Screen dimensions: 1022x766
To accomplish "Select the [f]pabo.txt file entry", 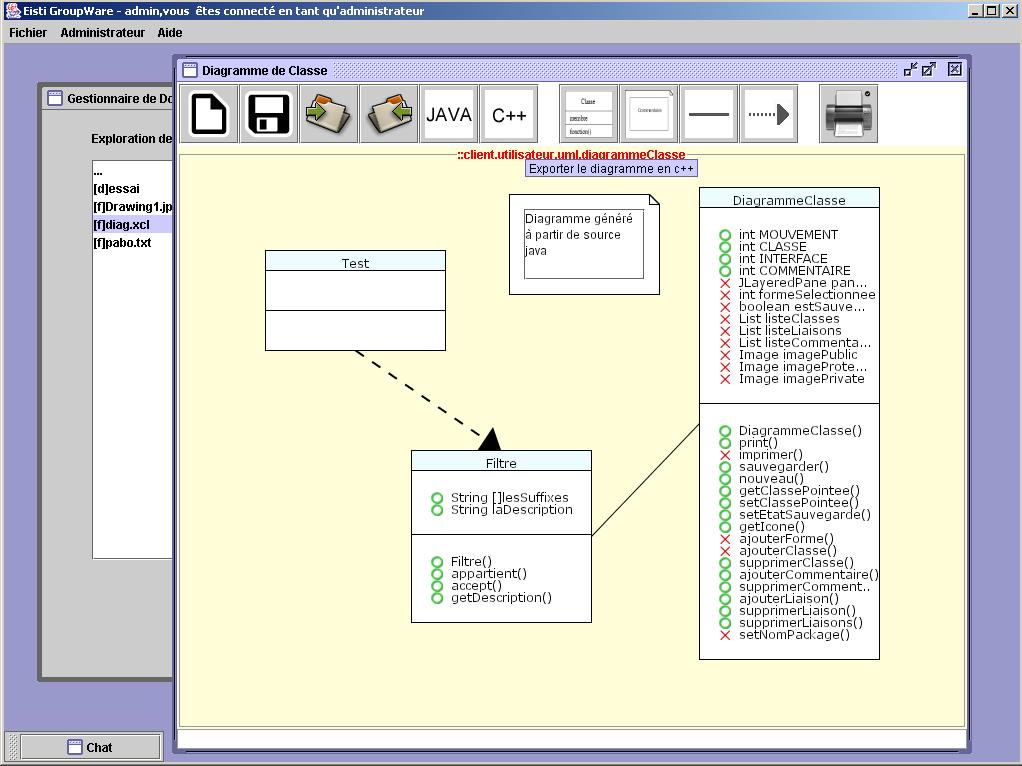I will tap(122, 243).
